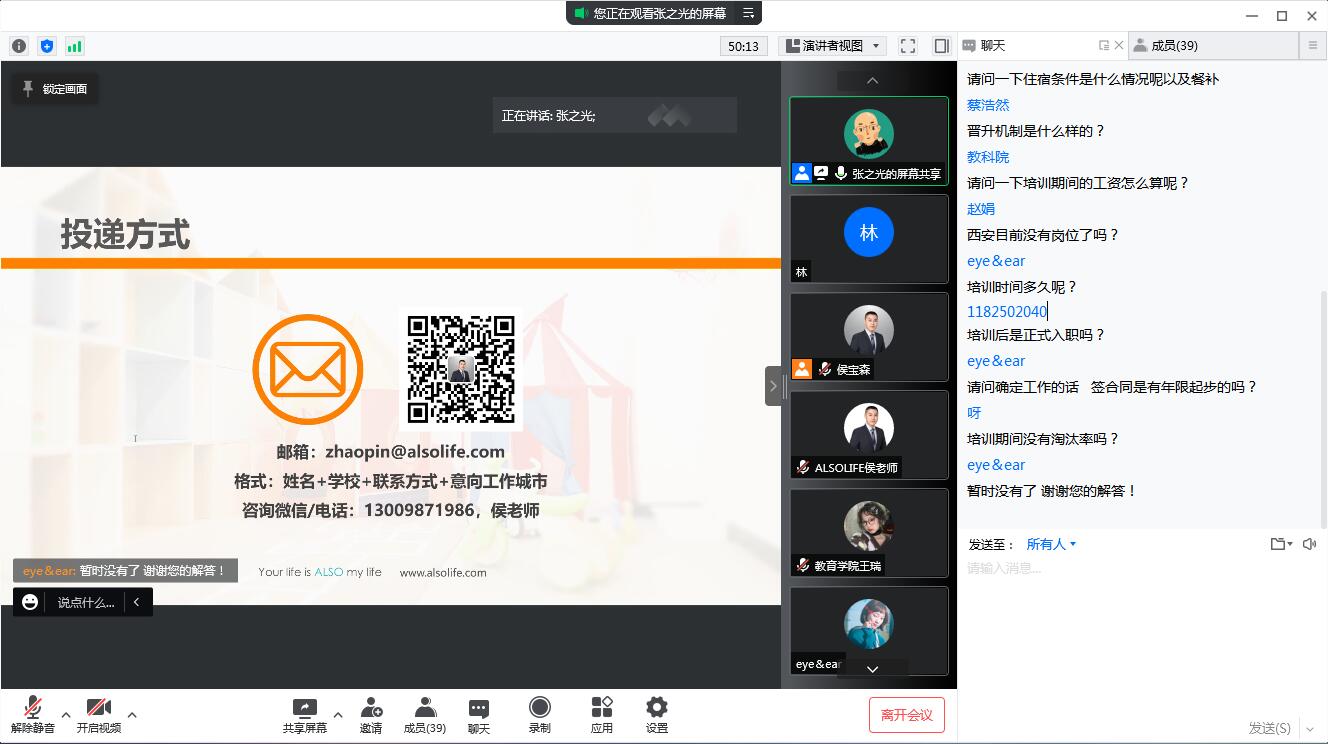
Task: Select the ALSOLIFE侯老师 video tile
Action: coord(869,435)
